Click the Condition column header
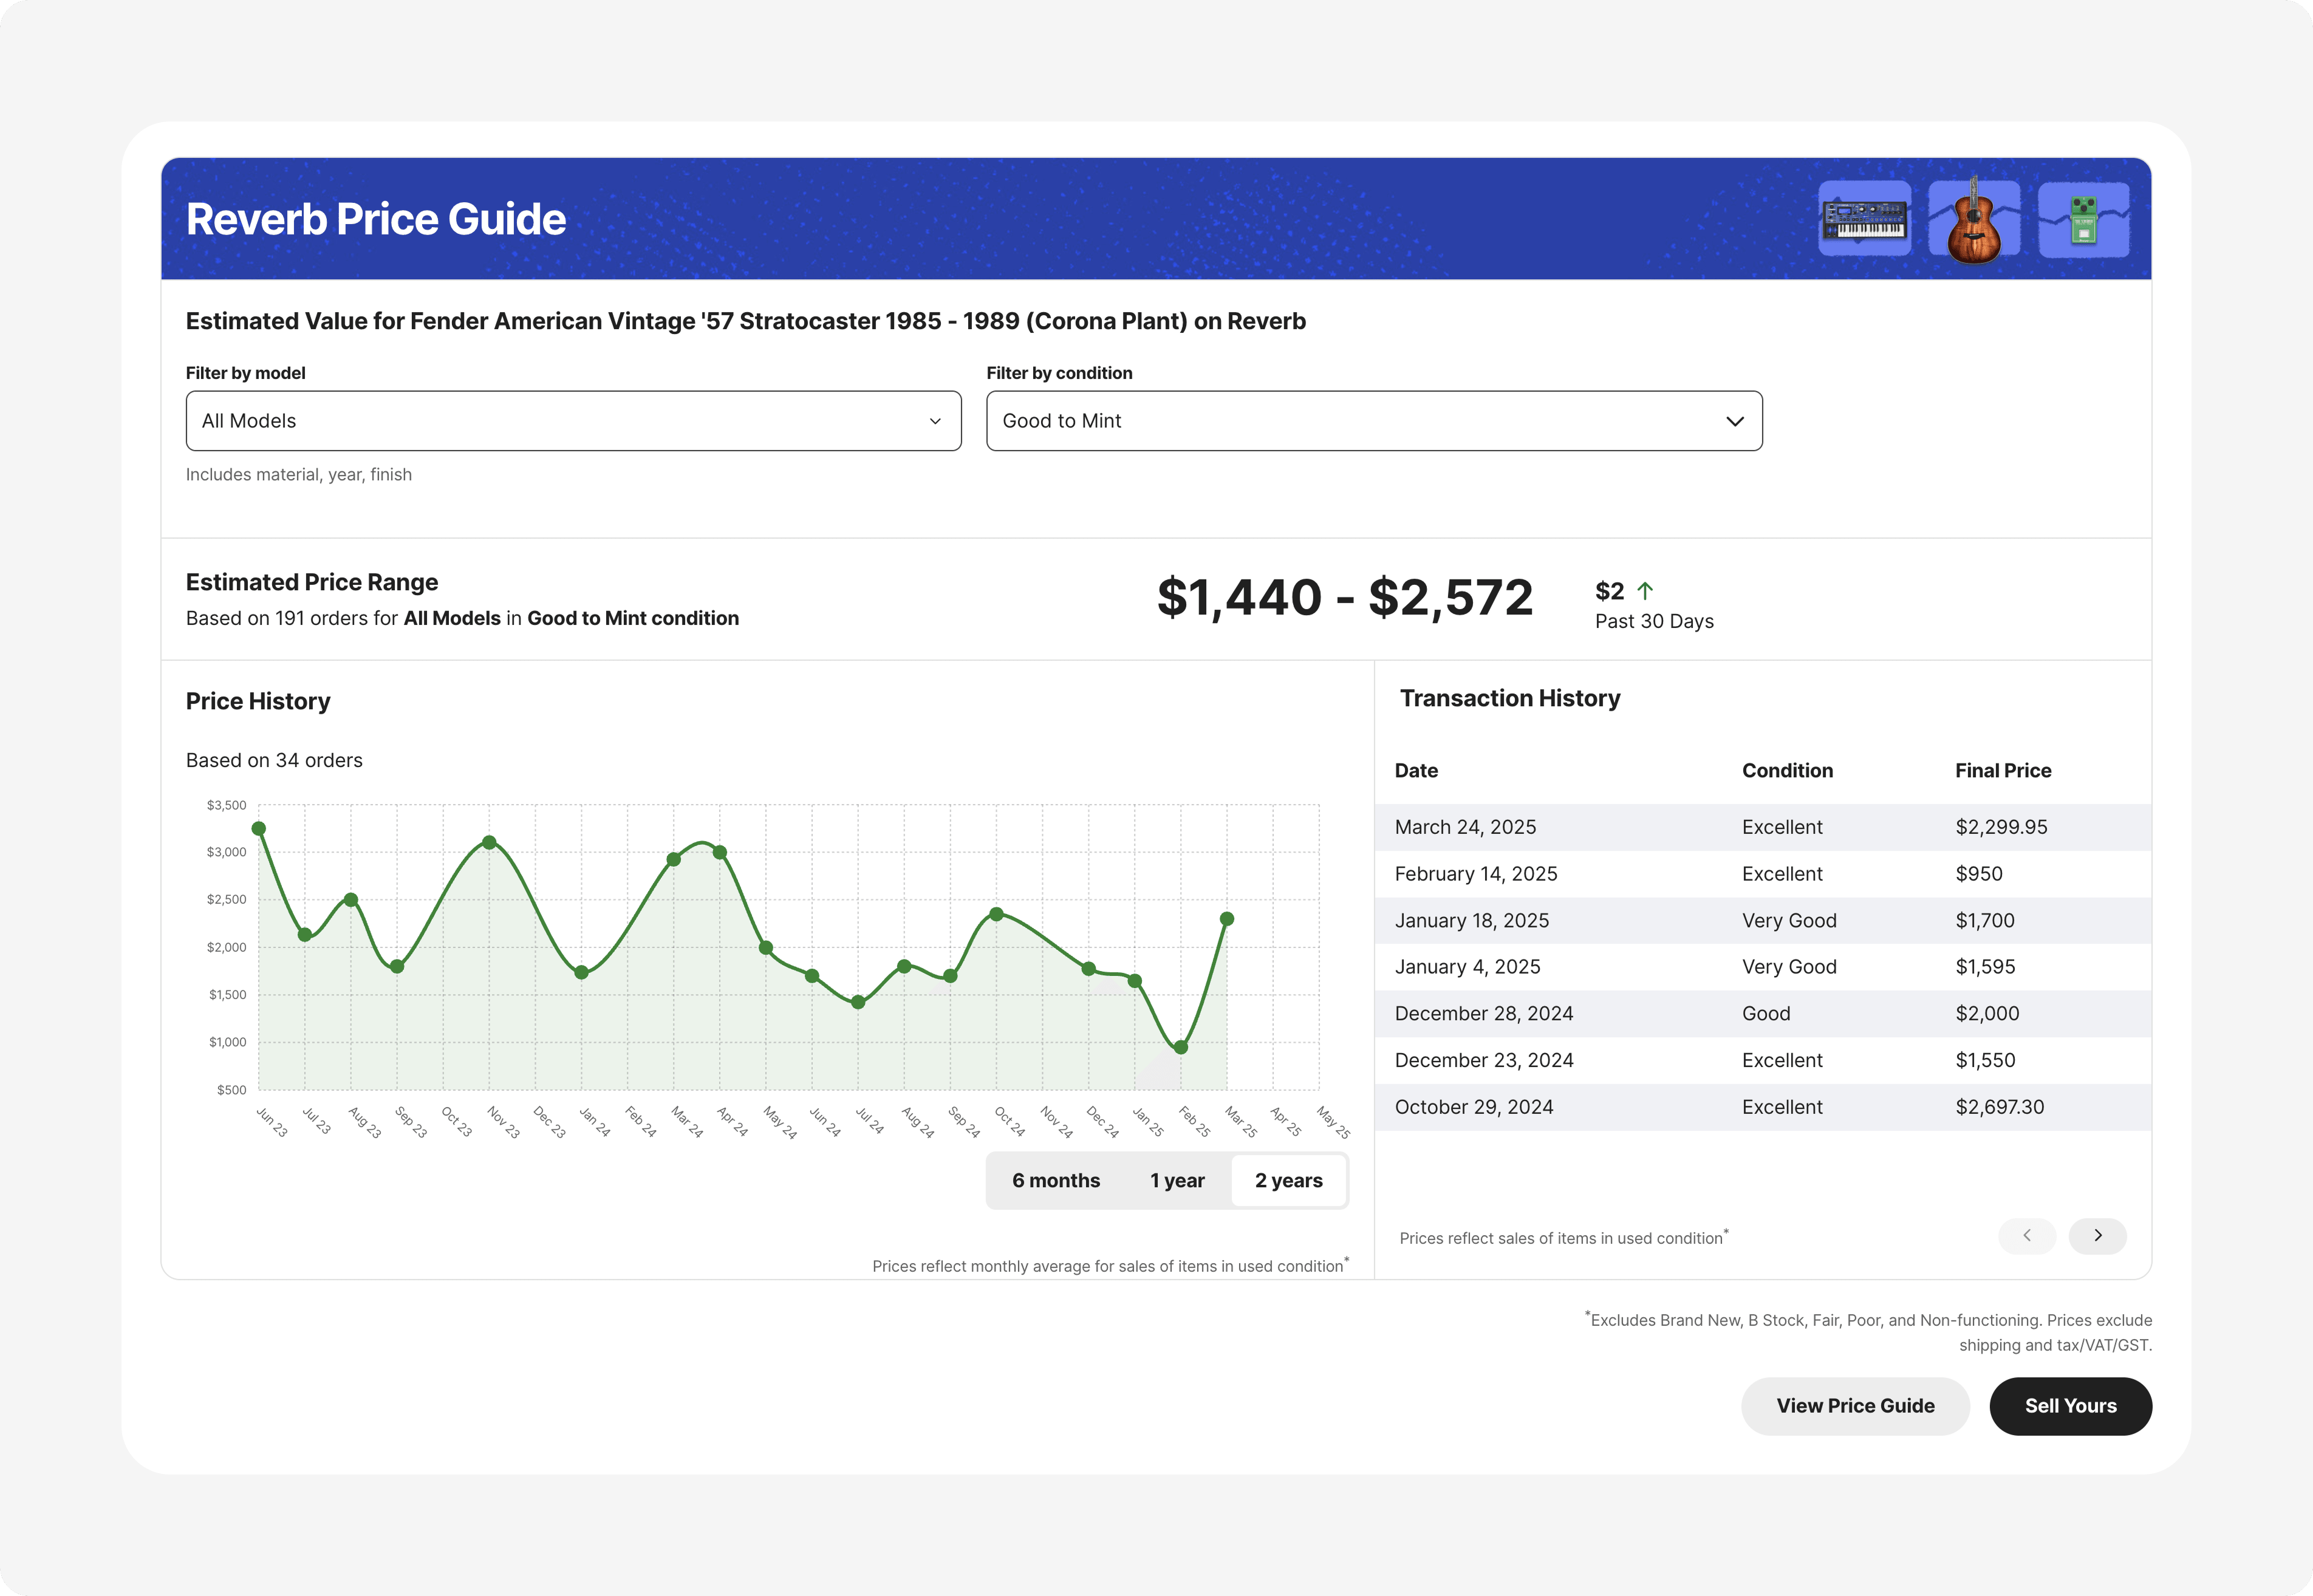 [1787, 771]
